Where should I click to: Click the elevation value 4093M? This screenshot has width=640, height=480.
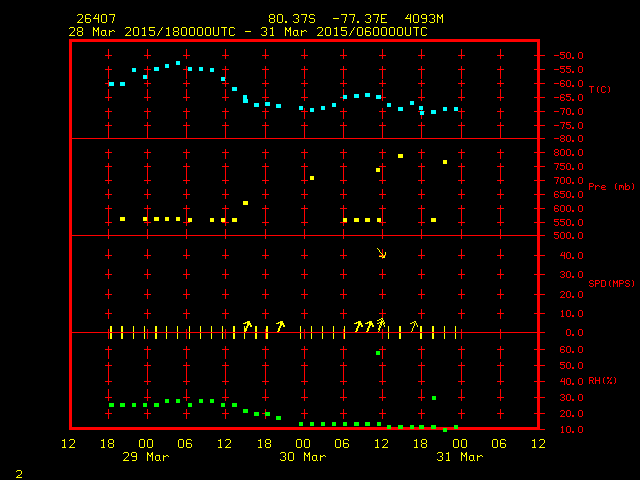tap(424, 19)
